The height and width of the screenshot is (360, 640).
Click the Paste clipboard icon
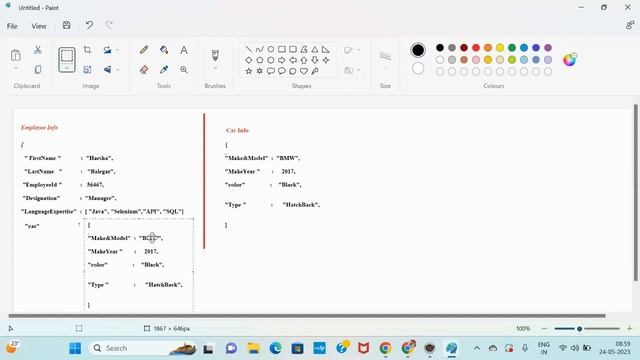[16, 55]
